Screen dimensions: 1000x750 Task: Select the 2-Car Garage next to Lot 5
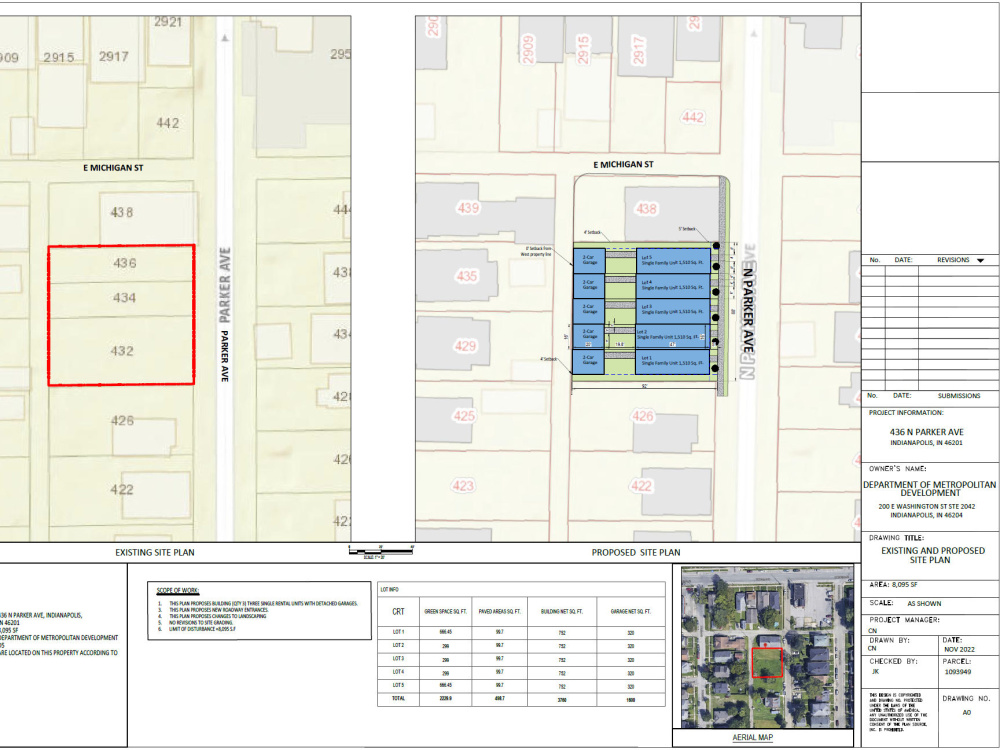(589, 261)
